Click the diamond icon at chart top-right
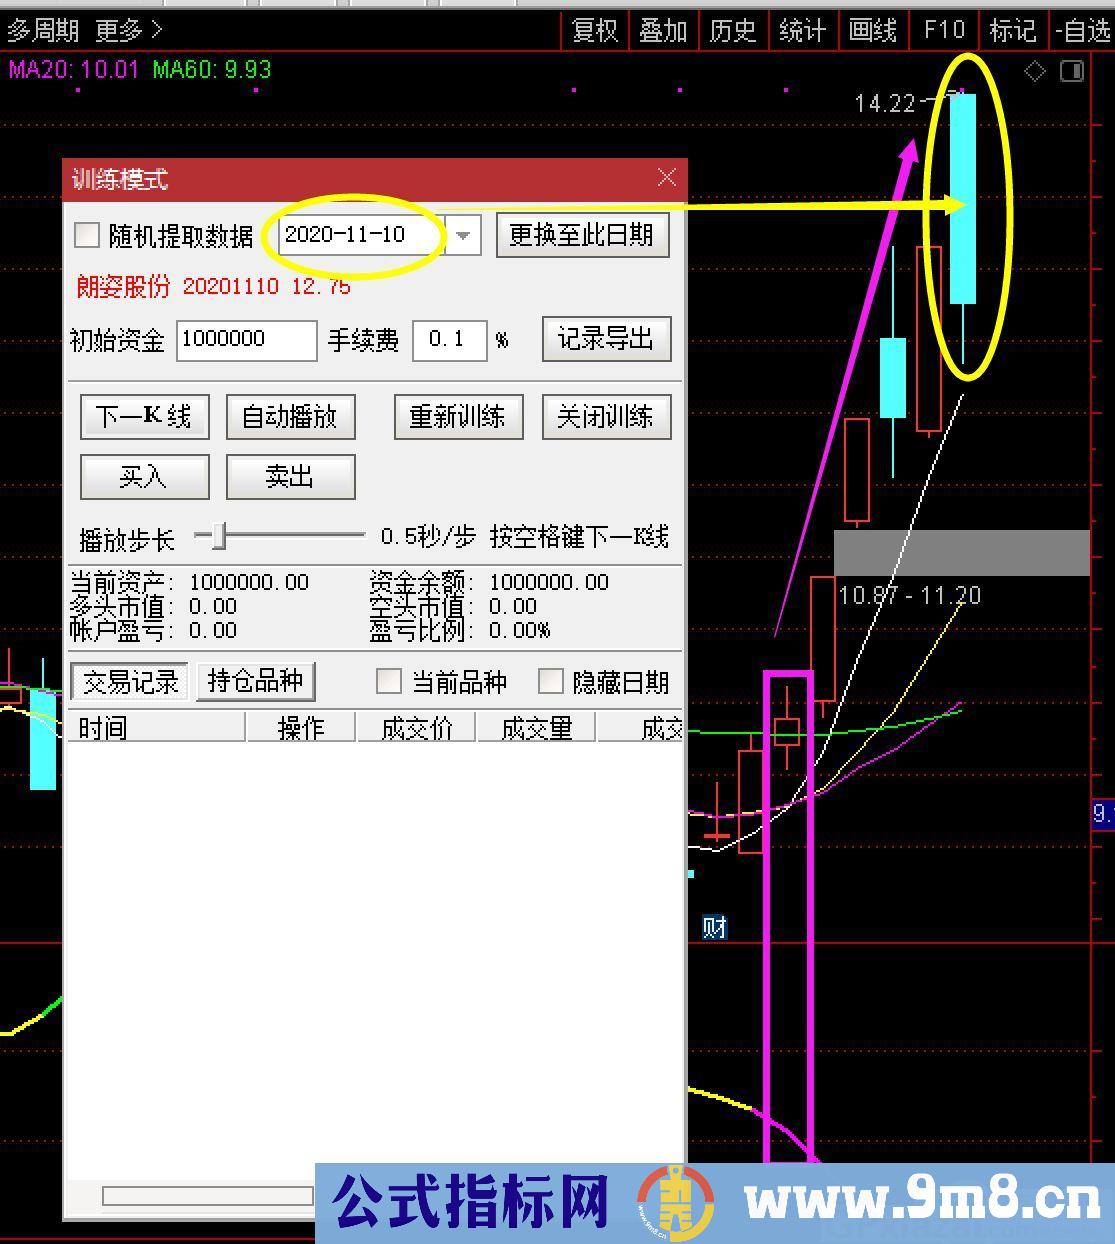 click(x=1035, y=71)
